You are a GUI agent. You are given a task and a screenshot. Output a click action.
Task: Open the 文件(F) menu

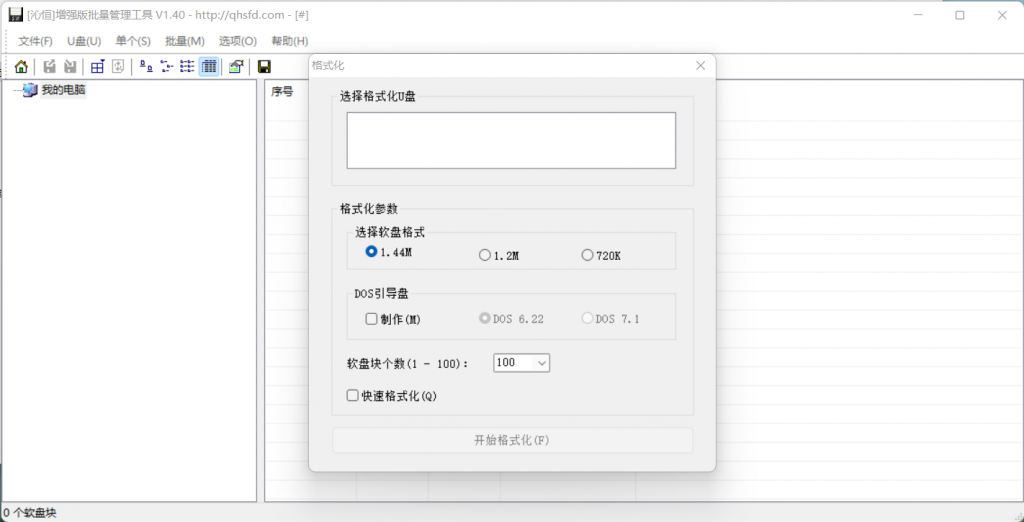pos(35,41)
